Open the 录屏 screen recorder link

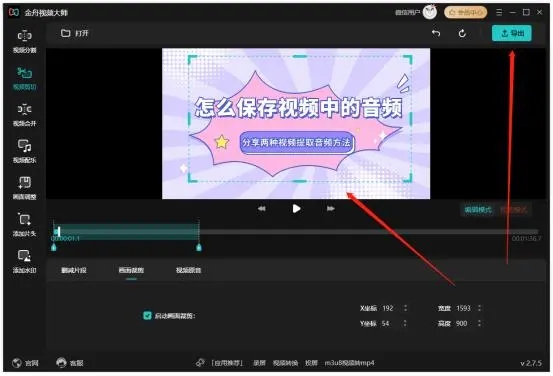point(259,363)
